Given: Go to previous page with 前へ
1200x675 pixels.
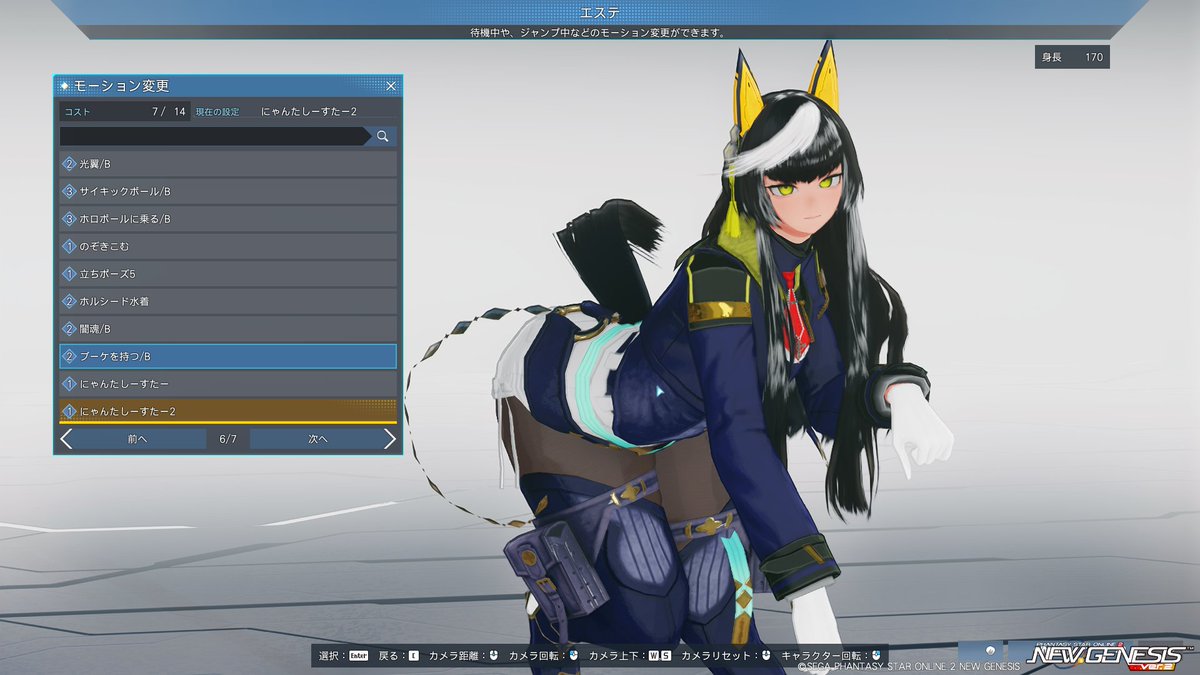Looking at the screenshot, I should [138, 439].
